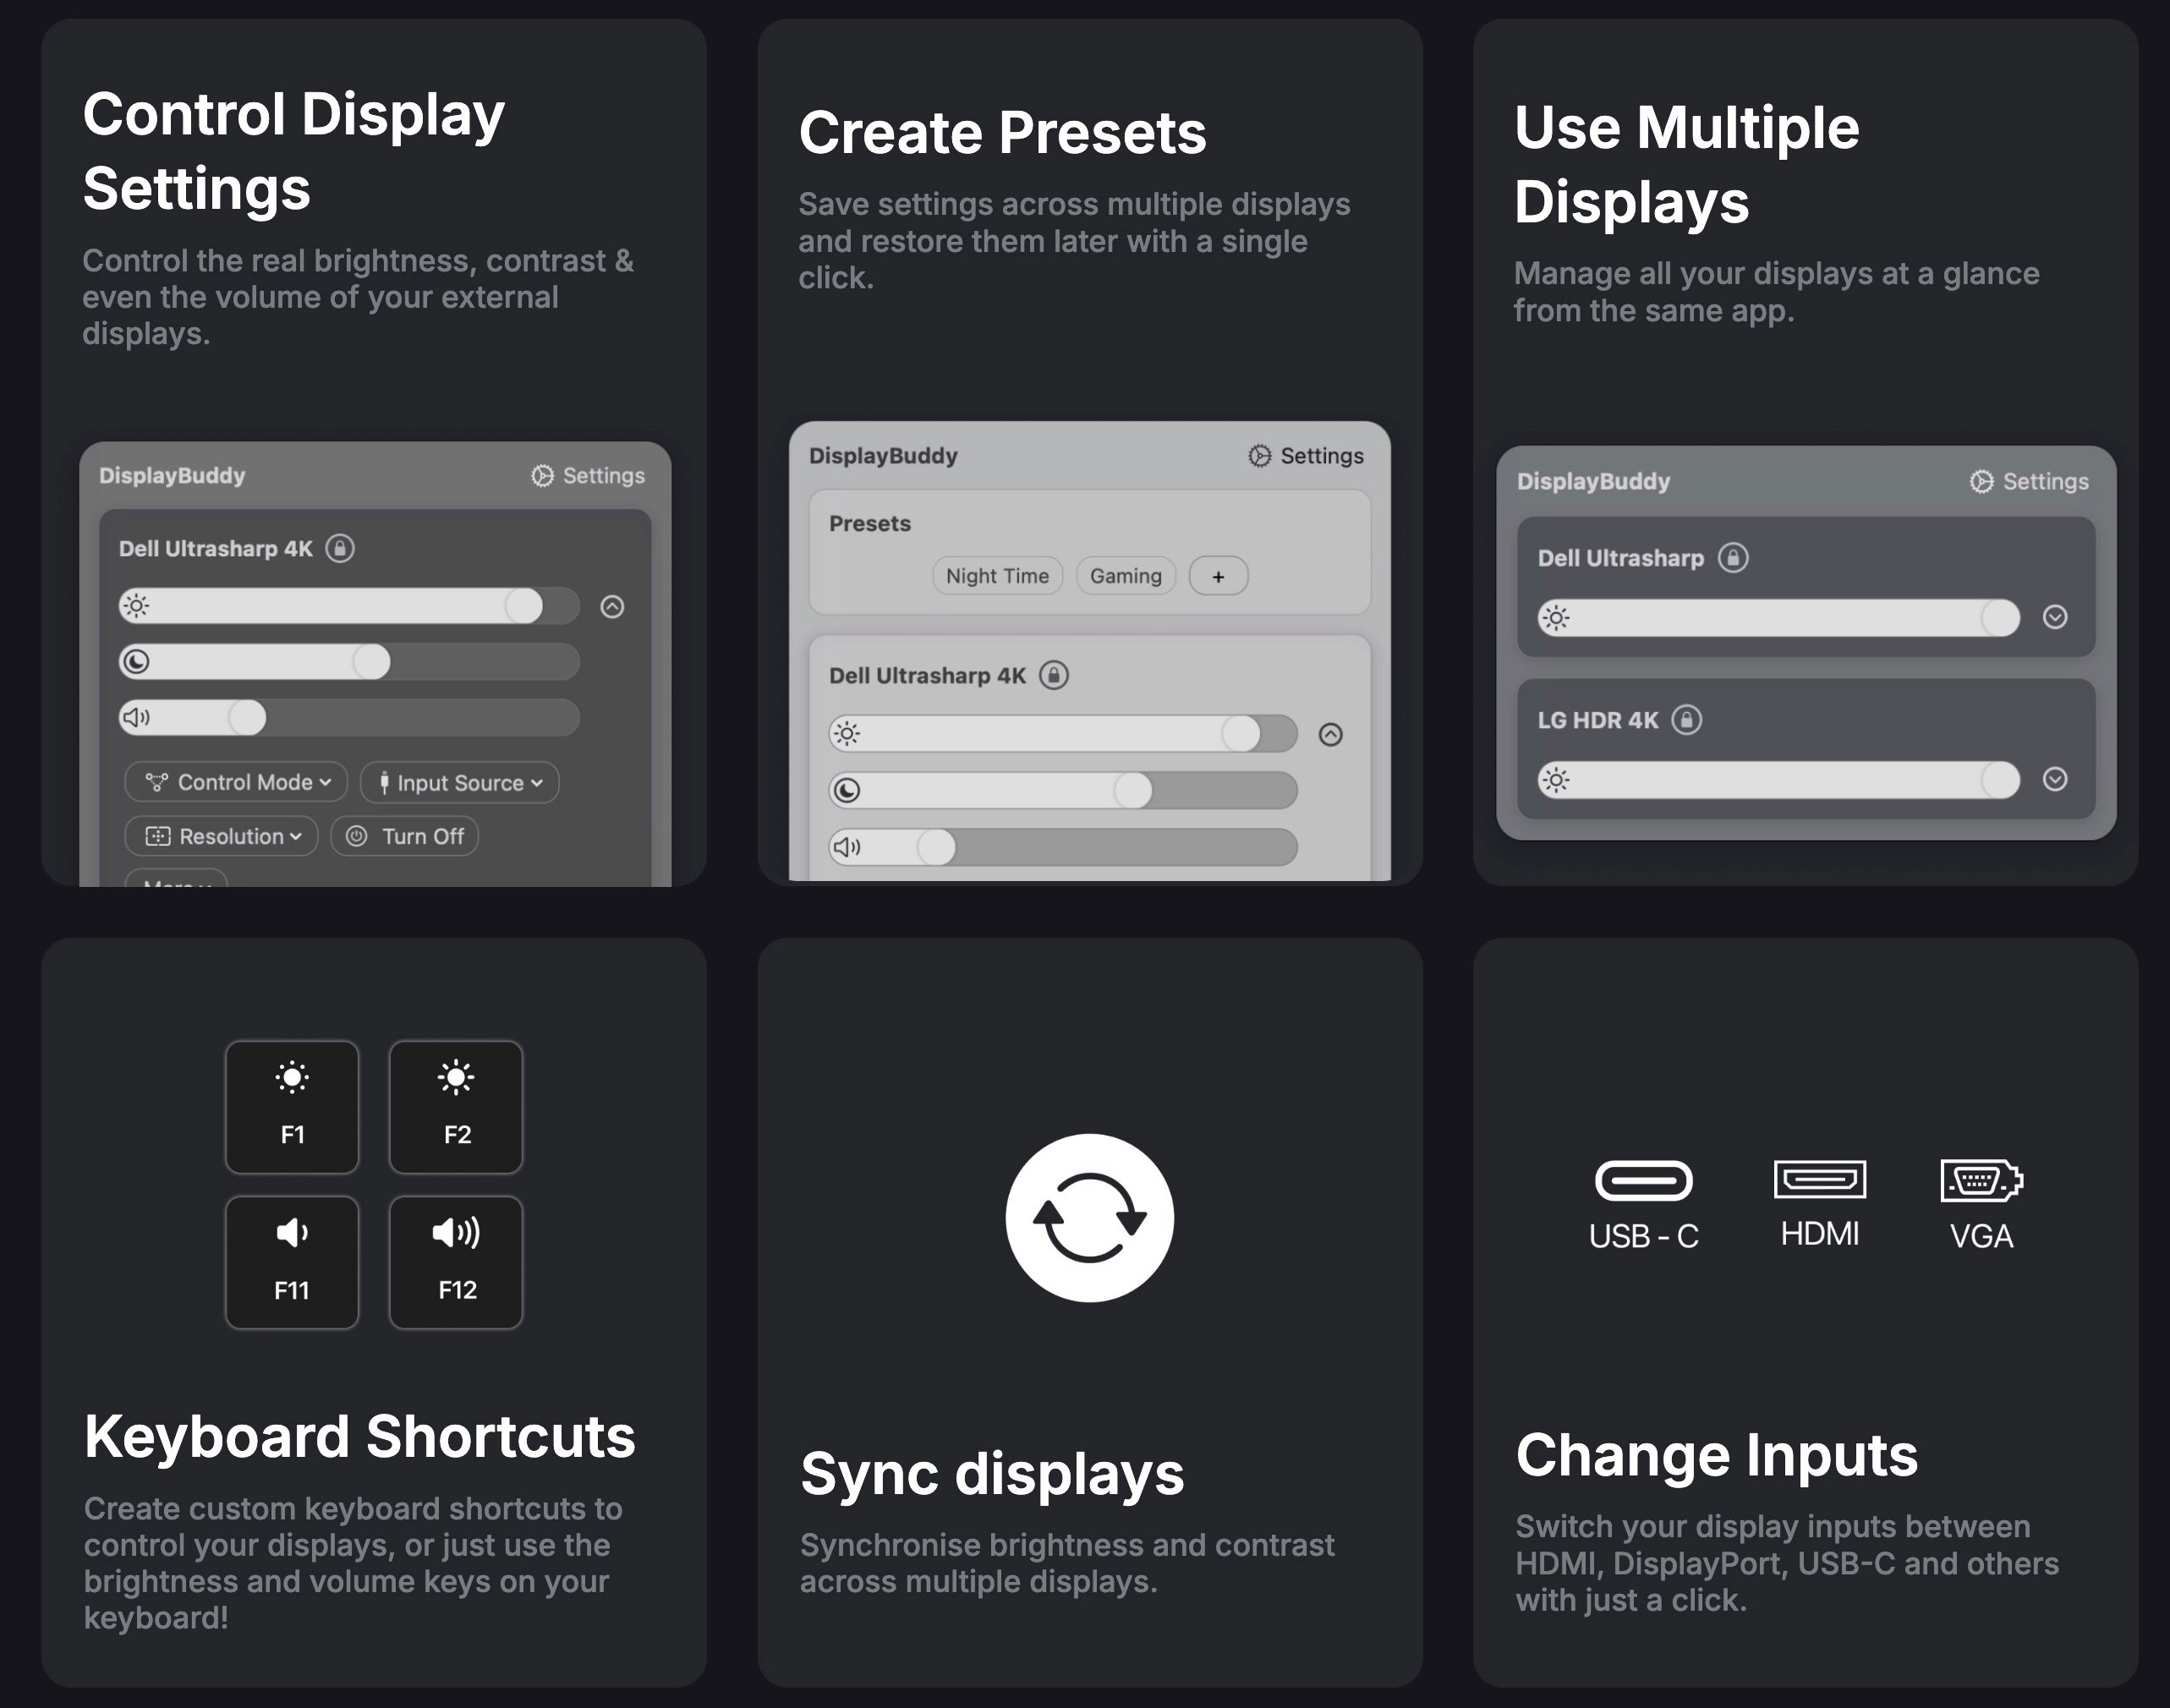Click the sun icon on the brightness slider in the Control Display Settings card

click(136, 606)
